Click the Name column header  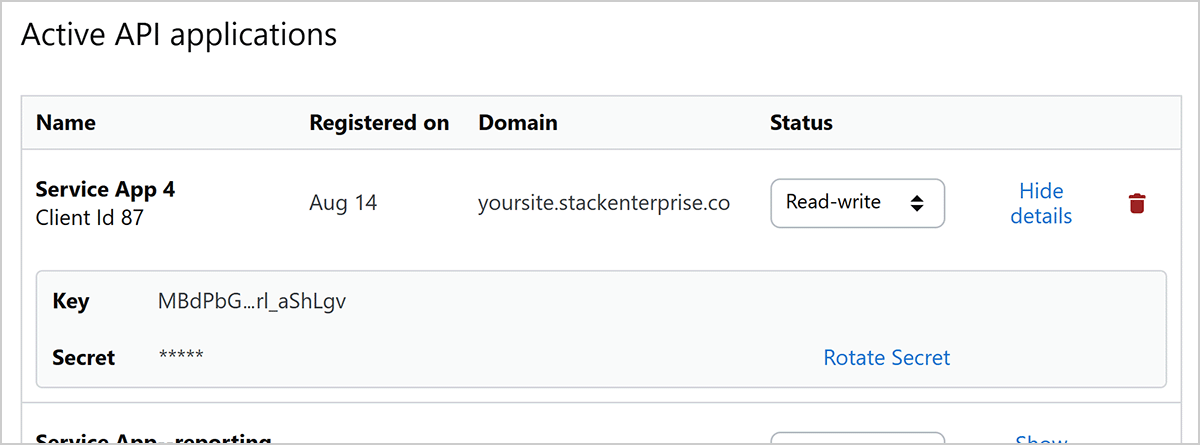click(66, 123)
